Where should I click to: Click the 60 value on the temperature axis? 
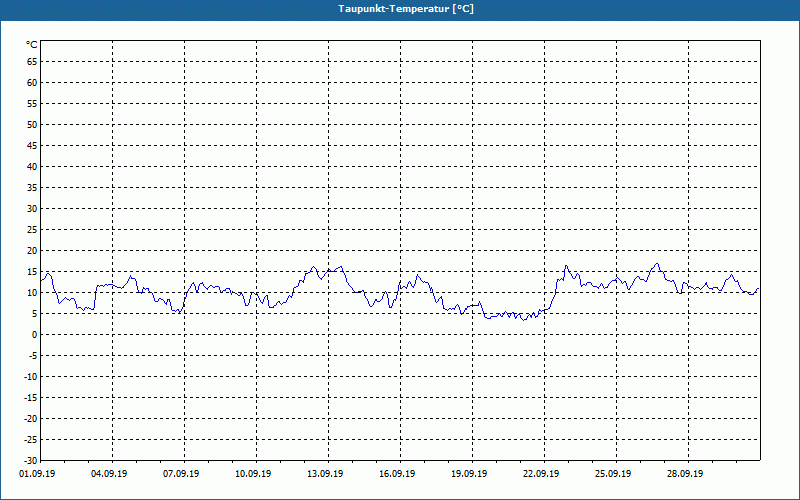32,83
